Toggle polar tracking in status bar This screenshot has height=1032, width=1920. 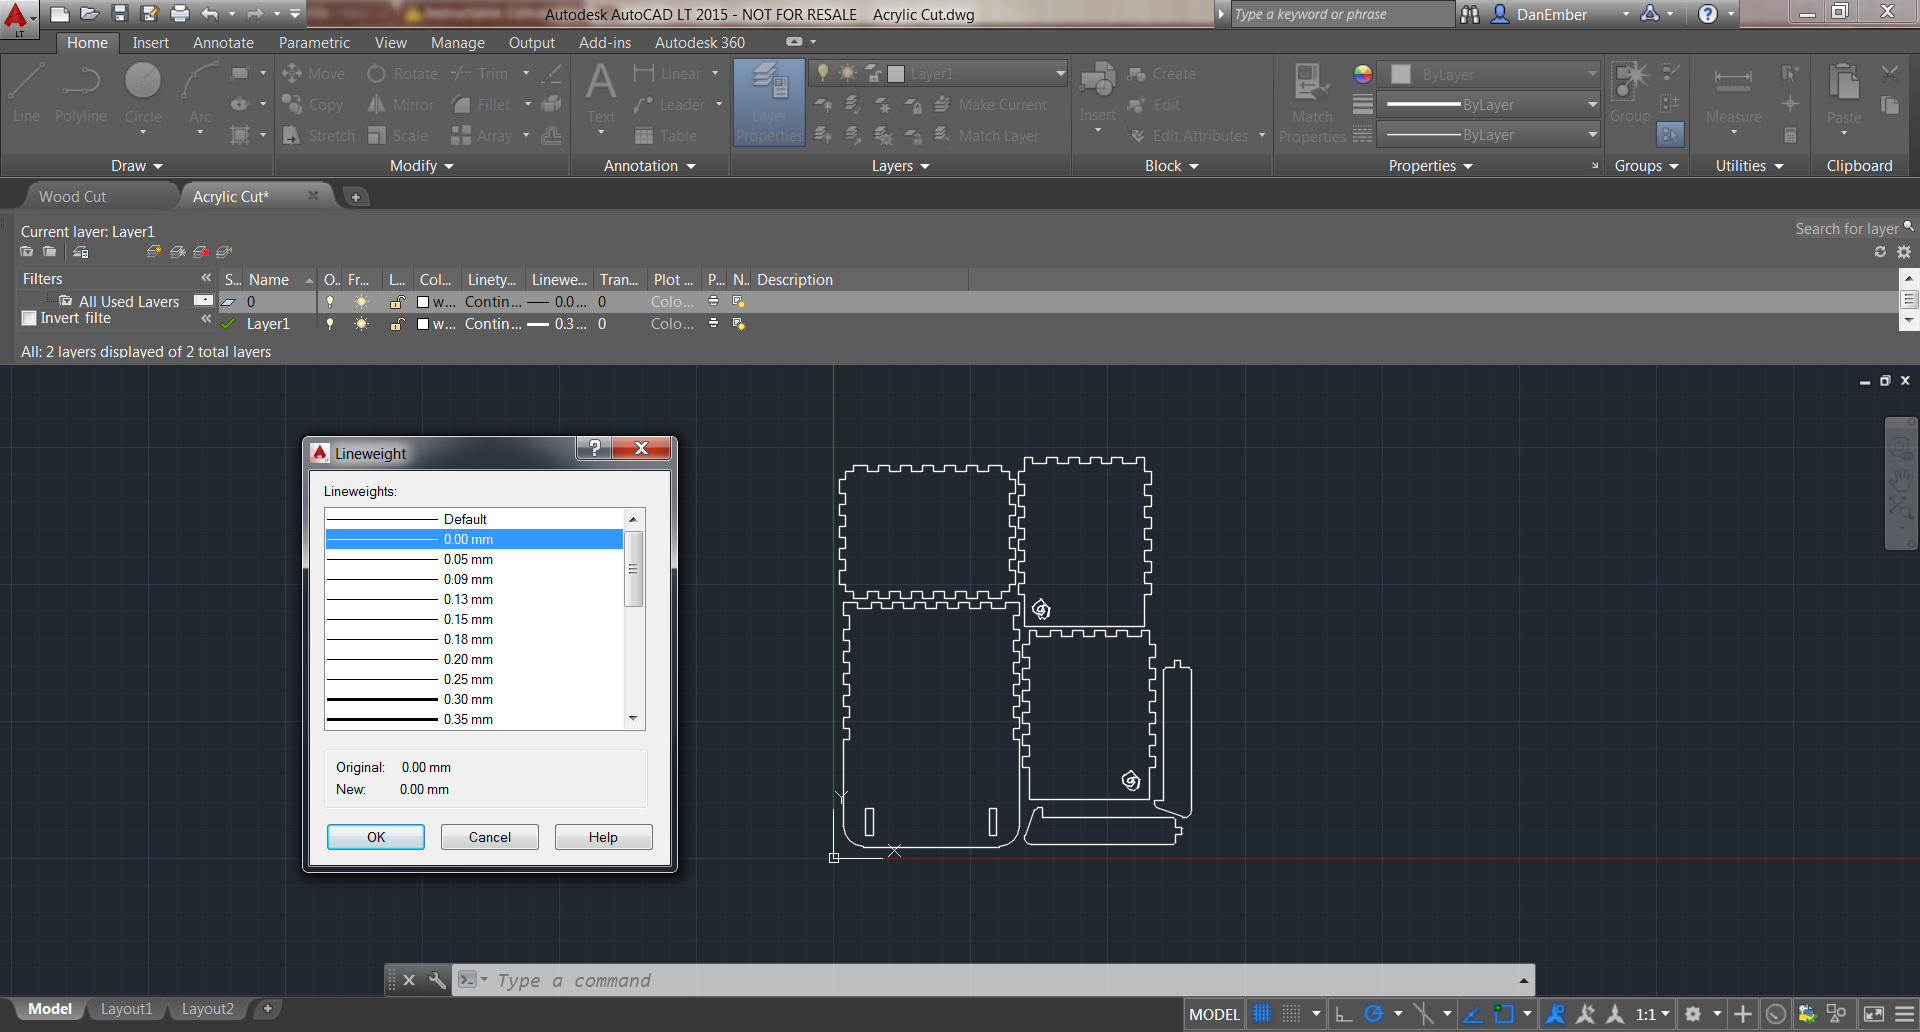1374,1014
